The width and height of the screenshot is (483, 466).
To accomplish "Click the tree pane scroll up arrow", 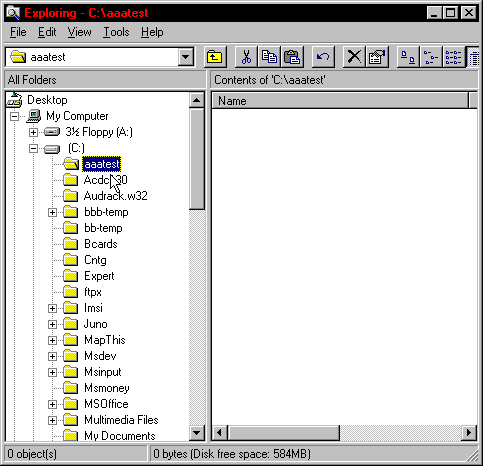I will 197,100.
